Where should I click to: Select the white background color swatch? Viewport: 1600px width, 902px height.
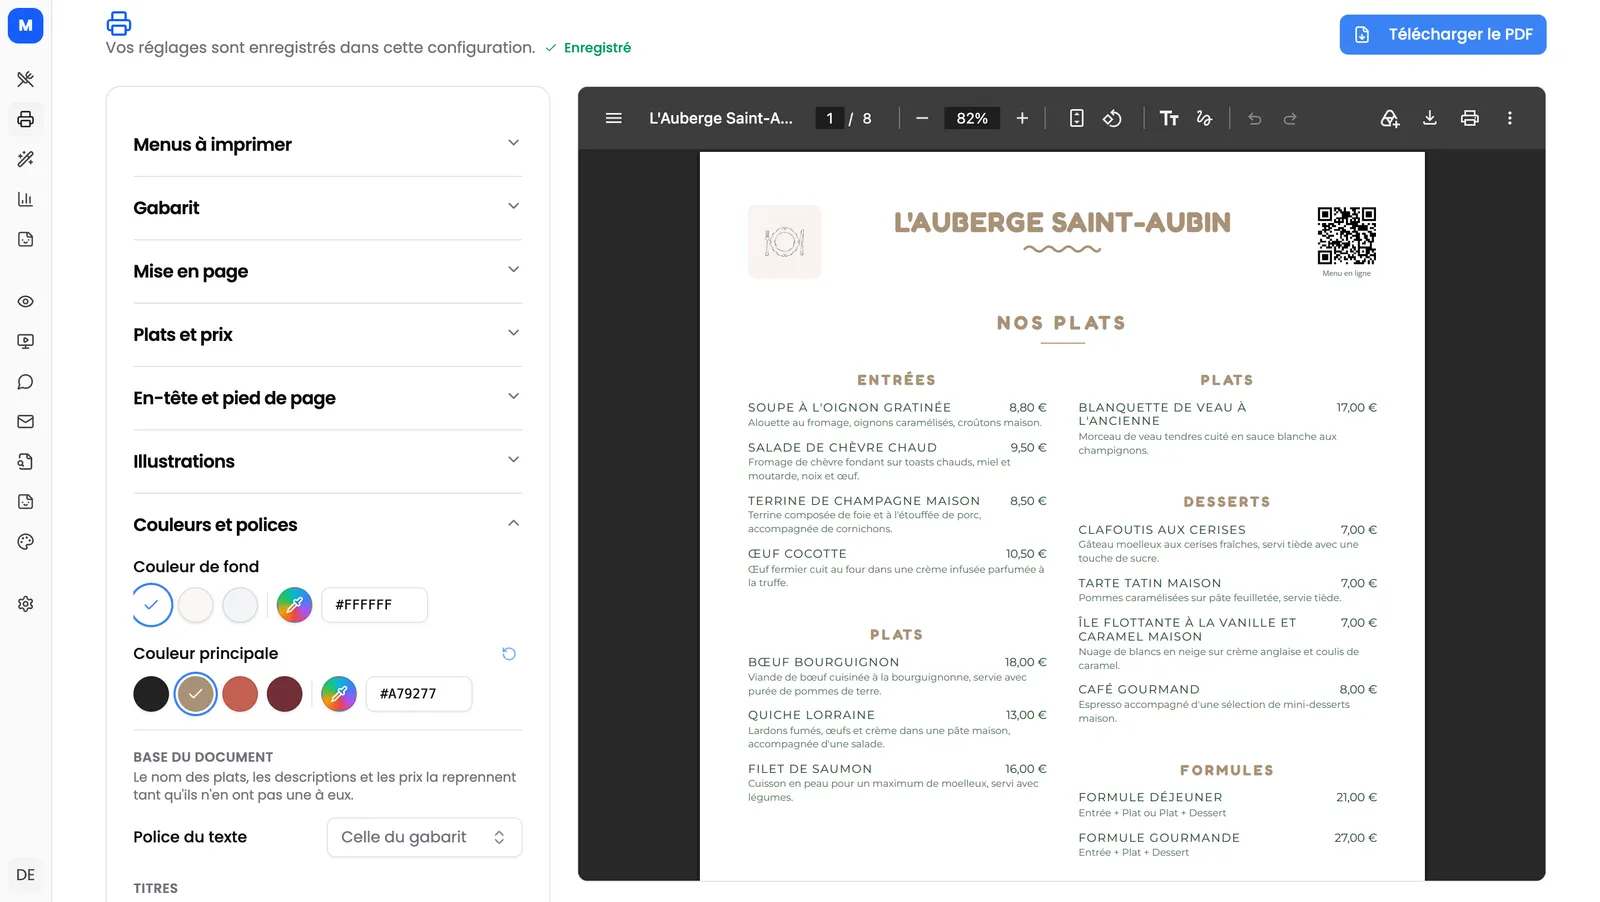coord(152,604)
